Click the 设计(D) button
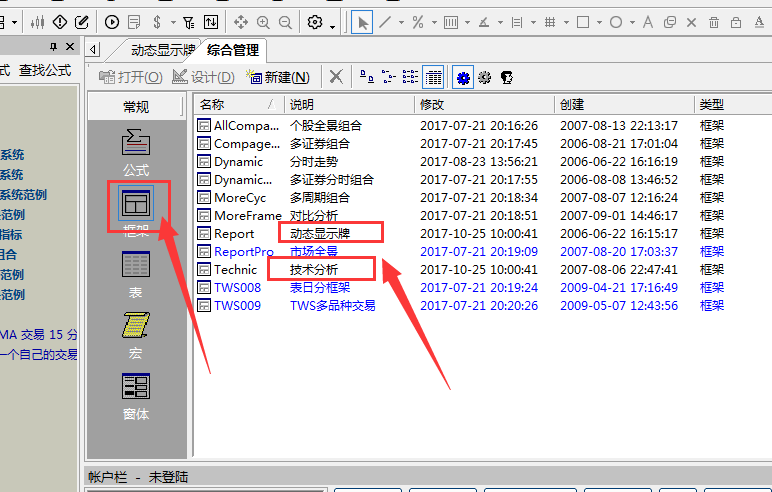Screen dimensions: 772x492 click(x=203, y=77)
